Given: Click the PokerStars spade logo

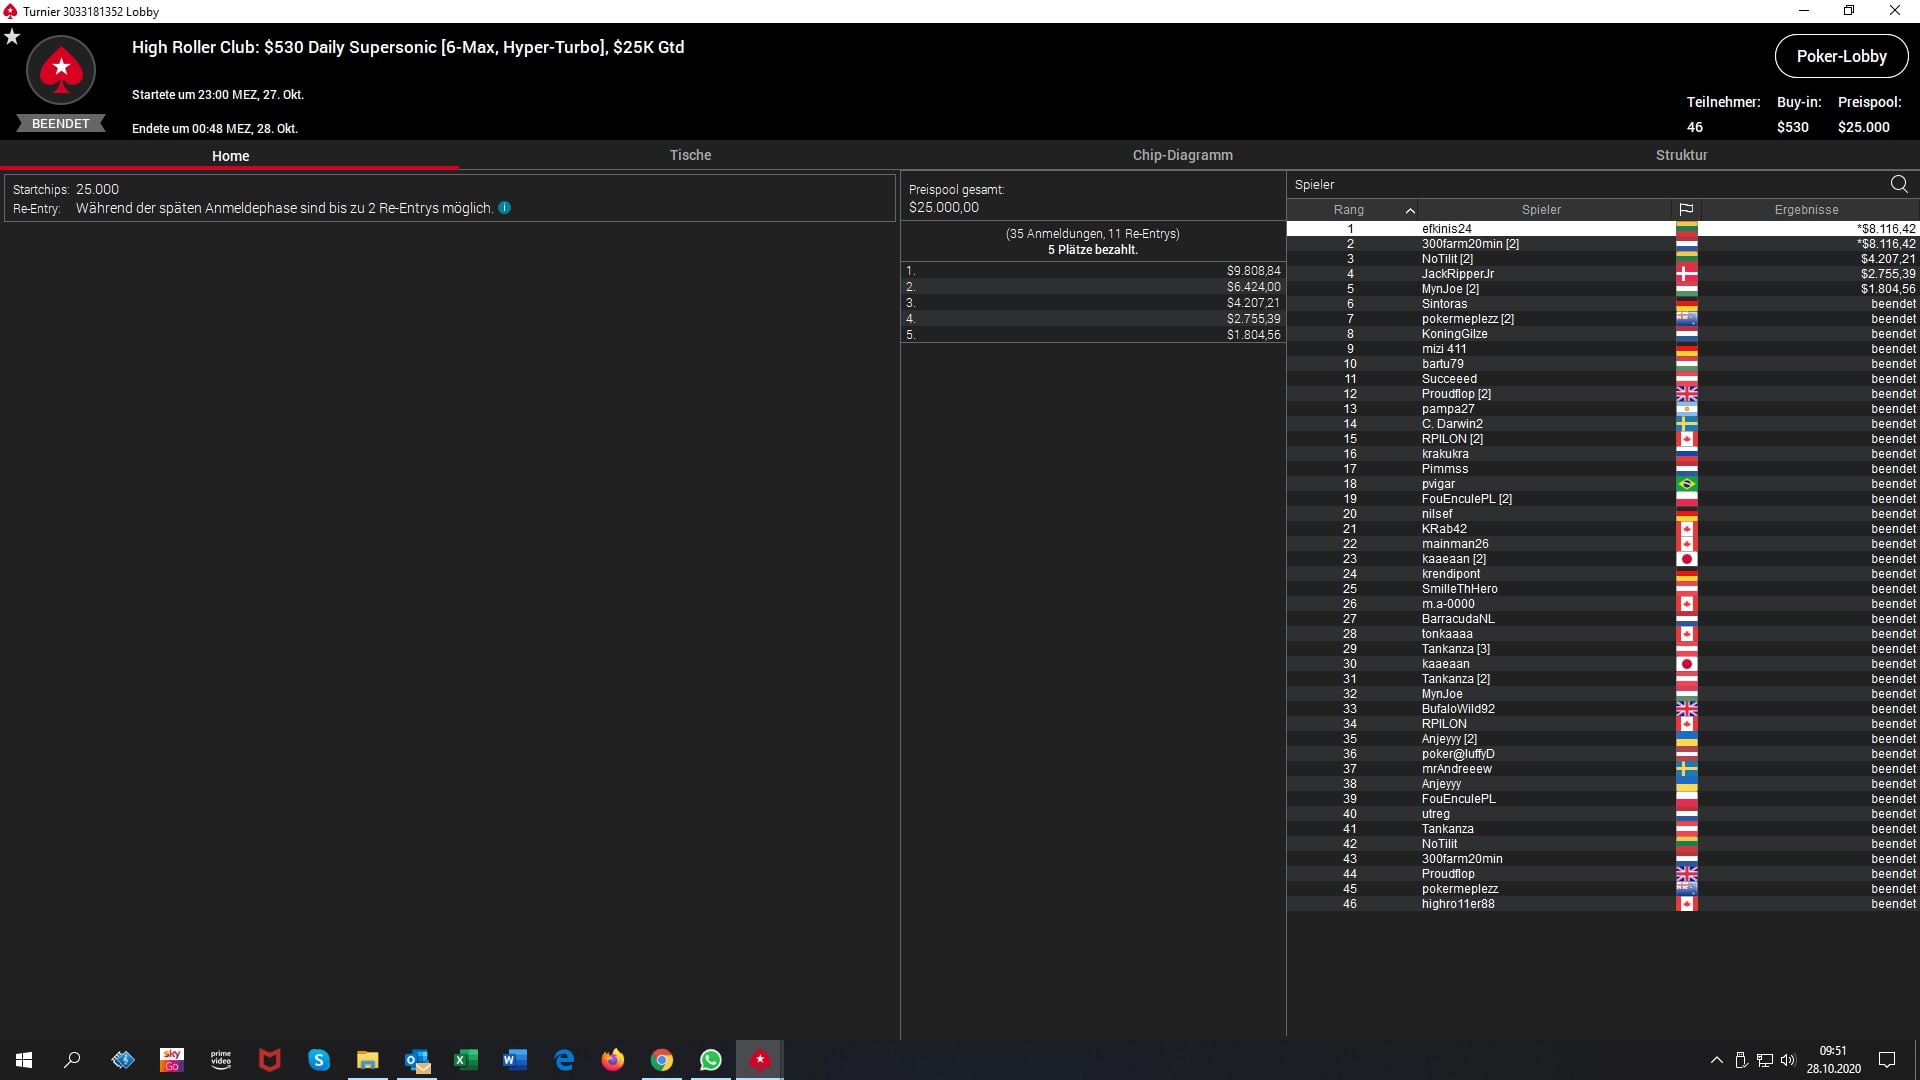Looking at the screenshot, I should 61,71.
